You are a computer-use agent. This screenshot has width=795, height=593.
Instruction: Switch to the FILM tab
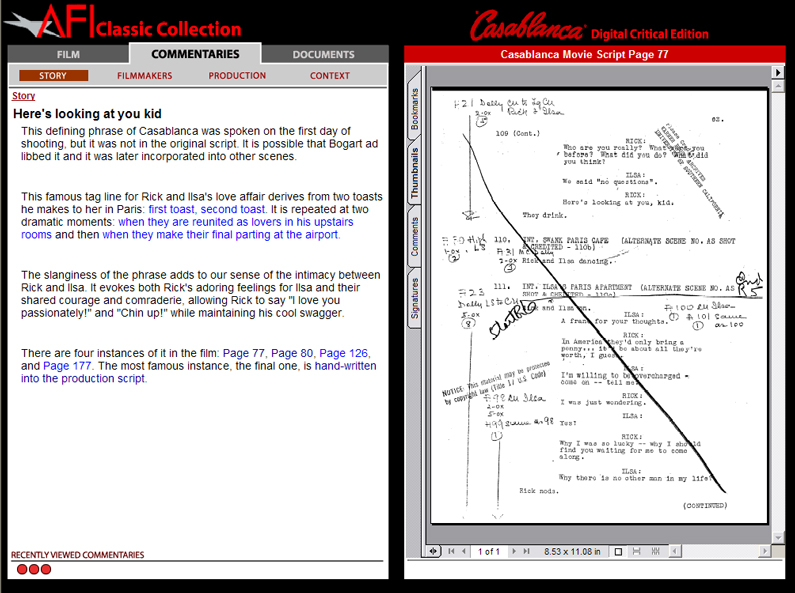click(68, 54)
